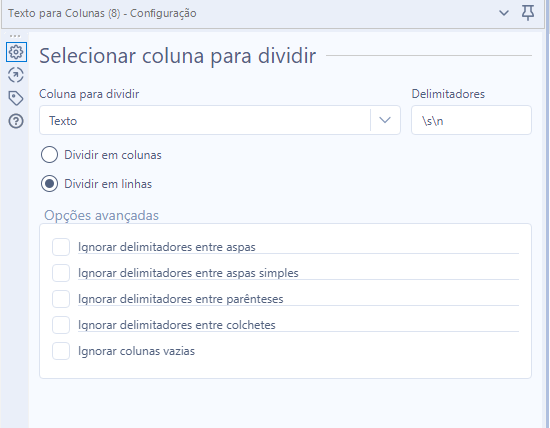Enable Ignorar delimitadores entre aspas

click(x=61, y=247)
